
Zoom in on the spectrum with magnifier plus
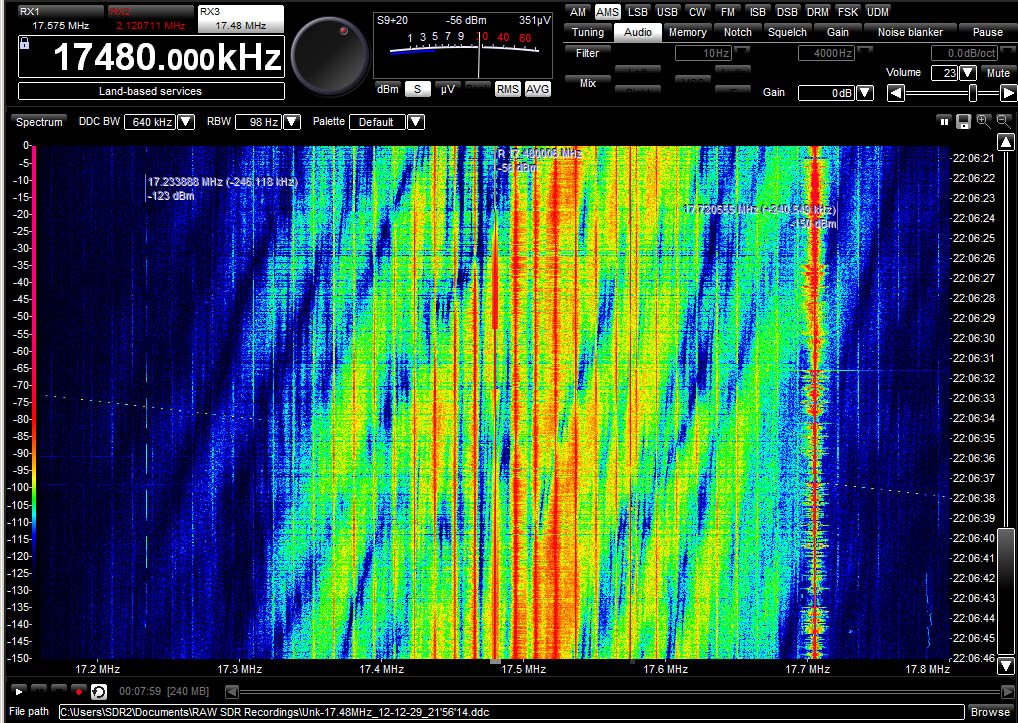tap(984, 121)
